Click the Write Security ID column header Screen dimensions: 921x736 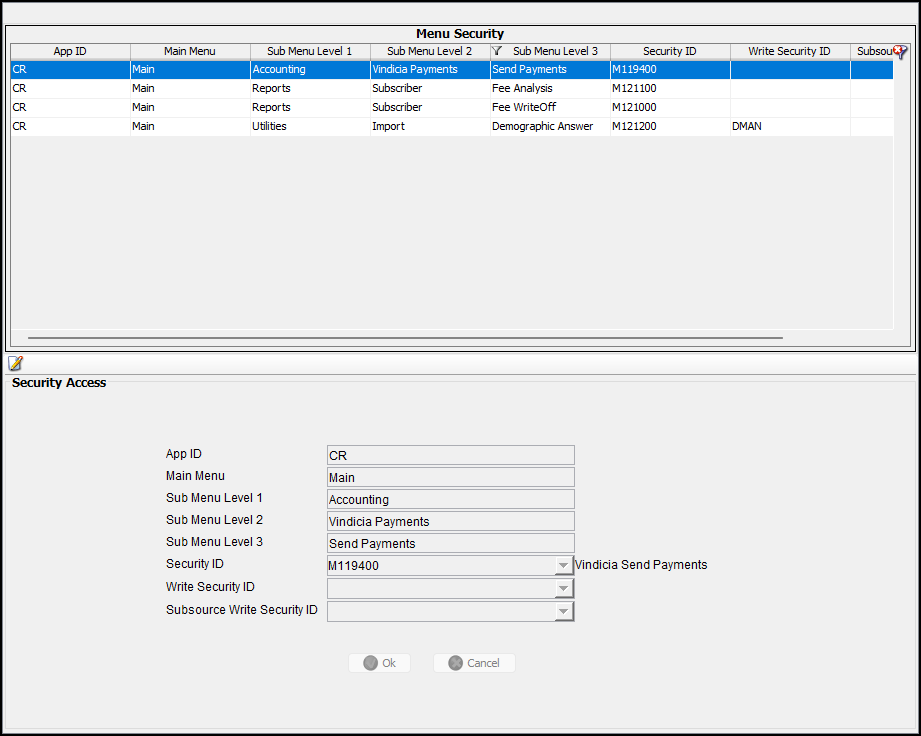click(789, 51)
